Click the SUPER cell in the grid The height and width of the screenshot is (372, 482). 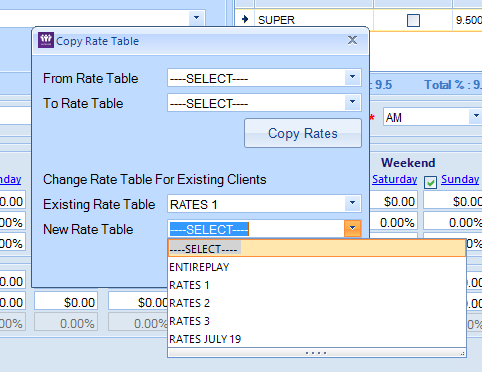click(314, 20)
